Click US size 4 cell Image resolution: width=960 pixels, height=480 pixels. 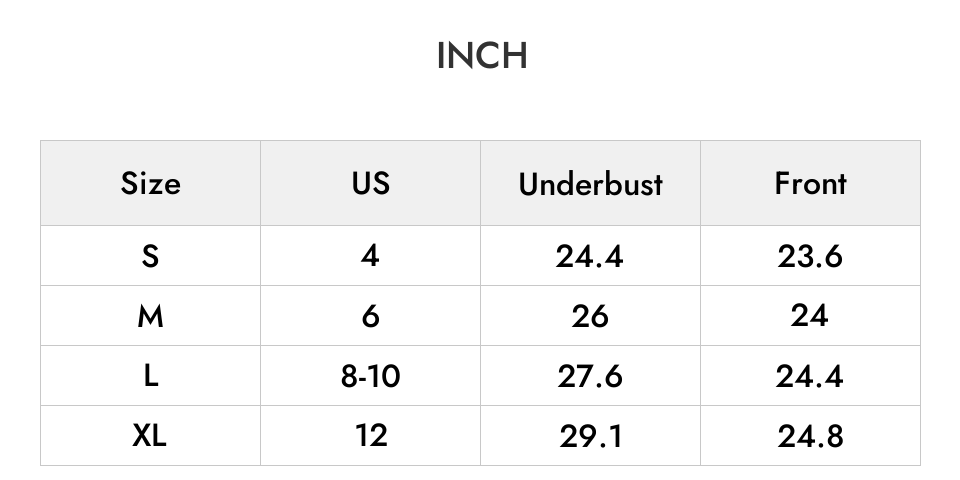370,255
